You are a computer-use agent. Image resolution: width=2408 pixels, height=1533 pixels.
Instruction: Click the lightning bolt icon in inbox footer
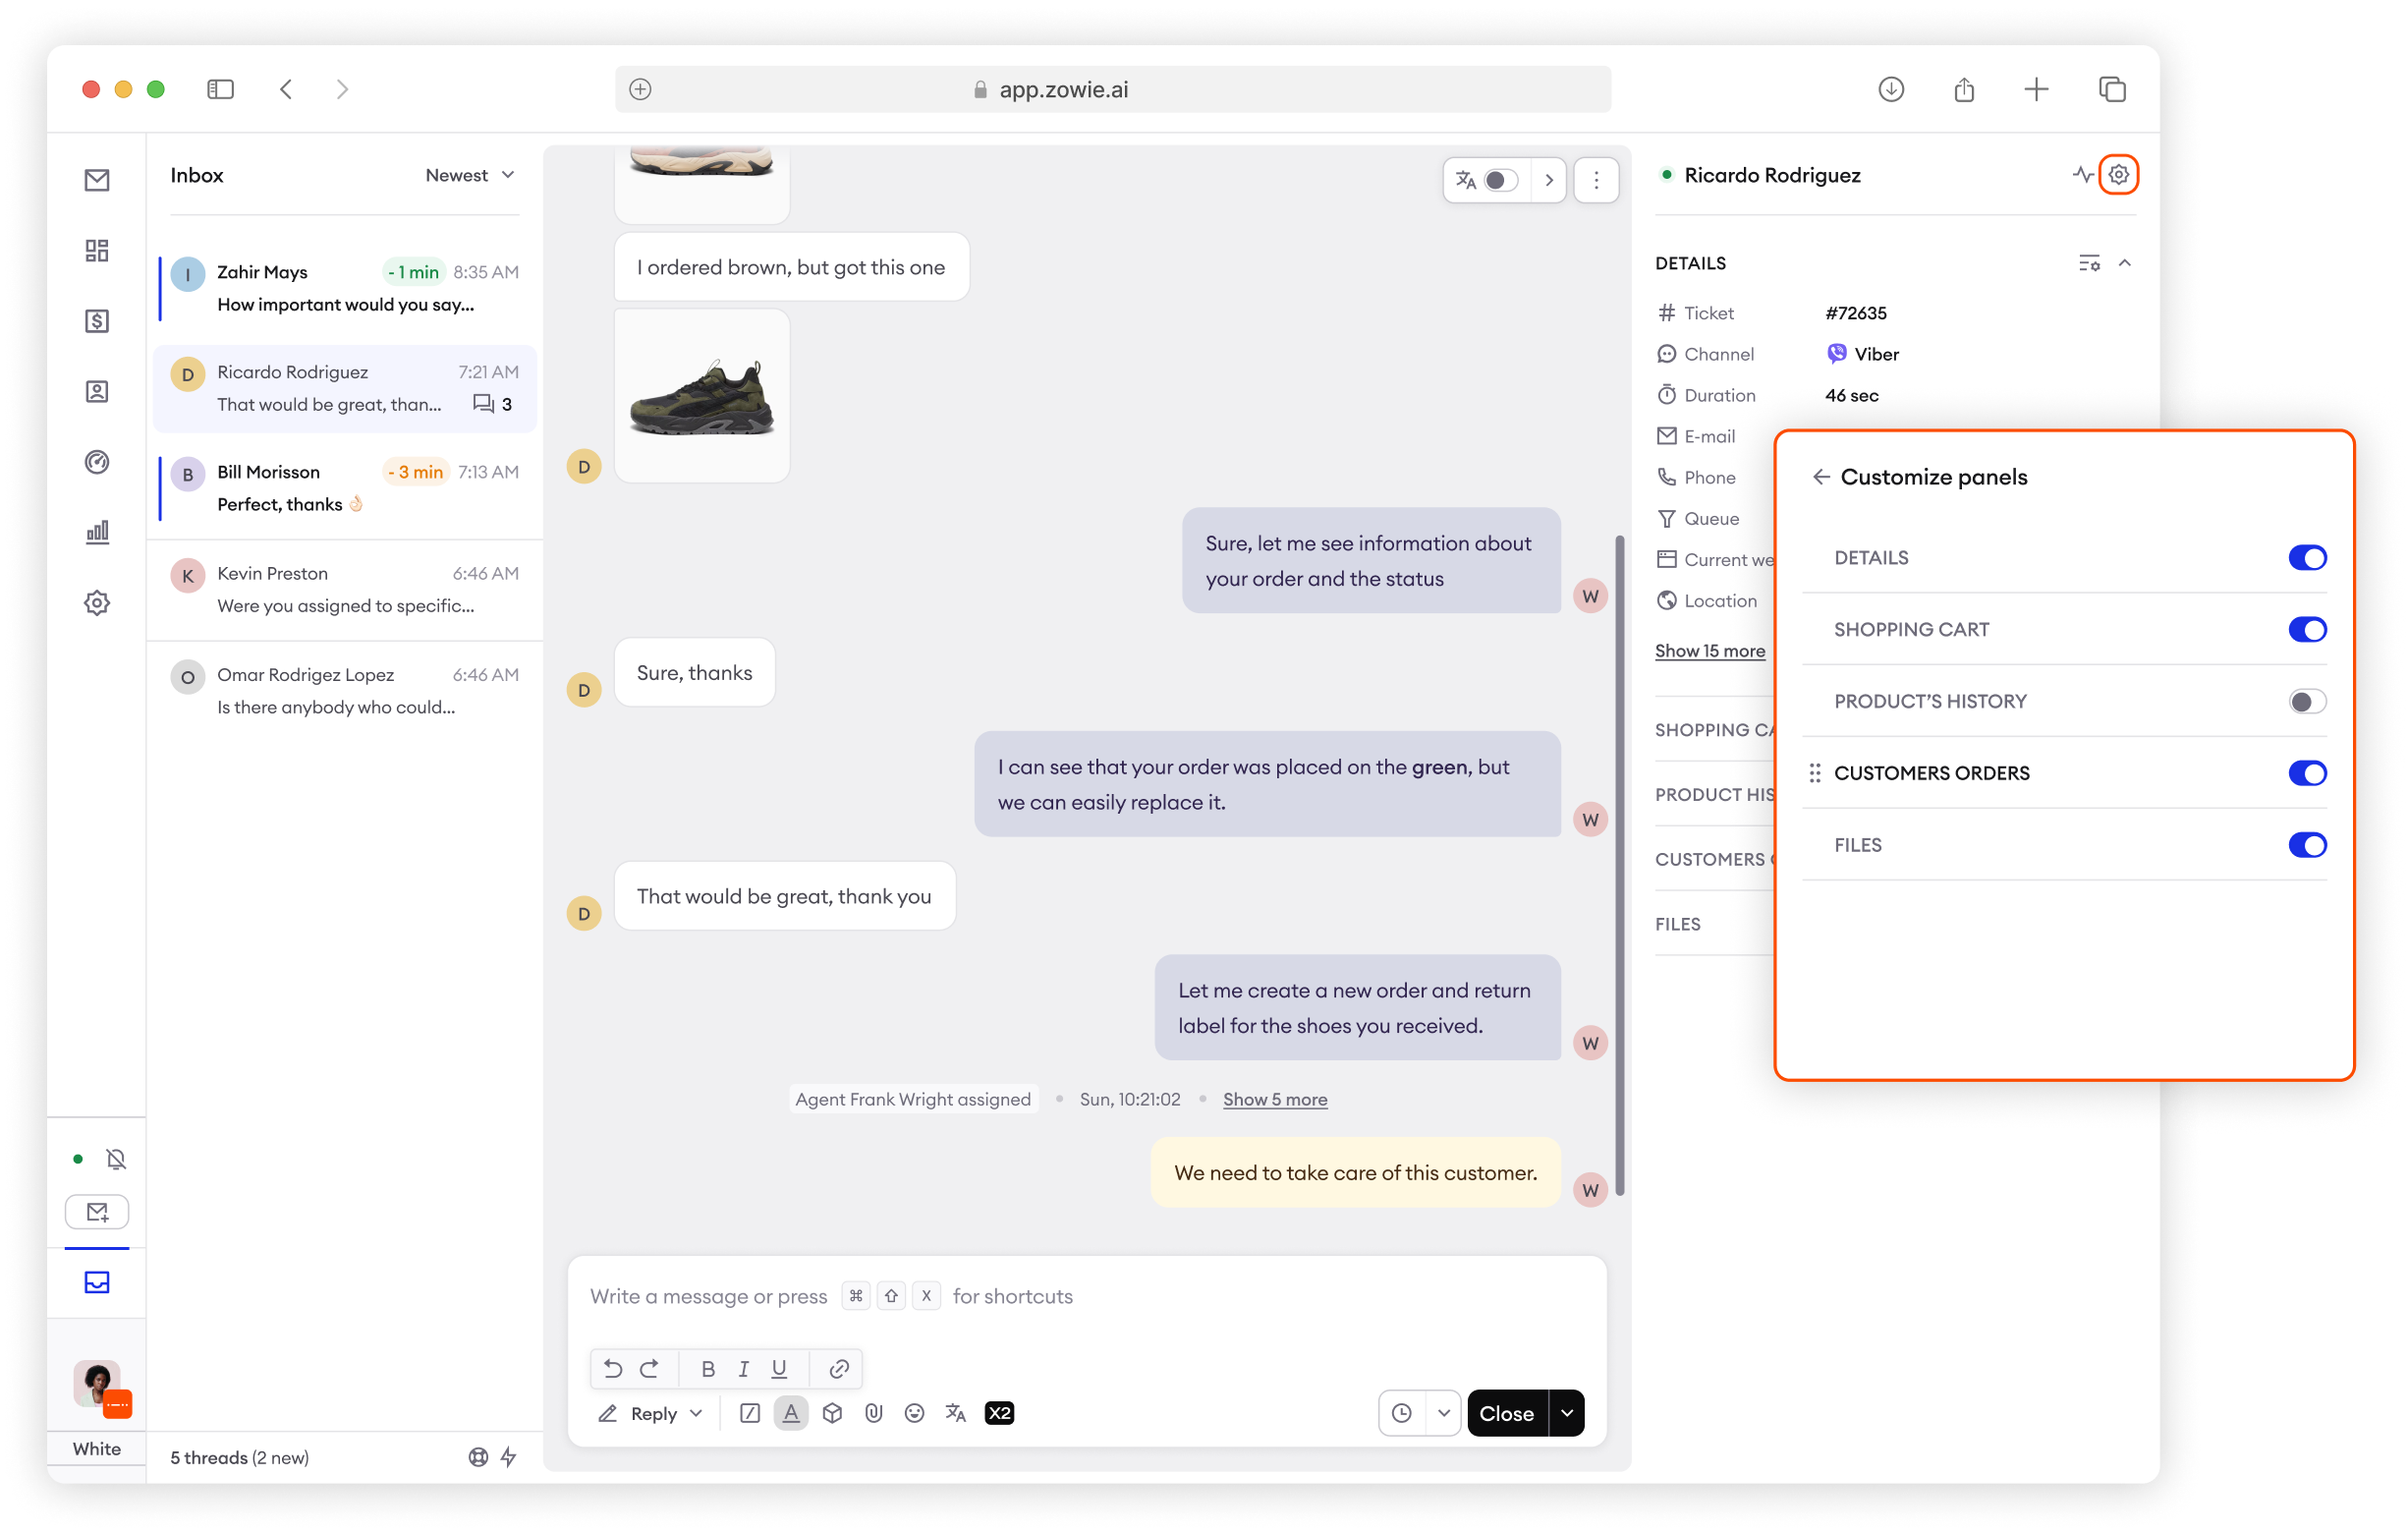(x=509, y=1457)
